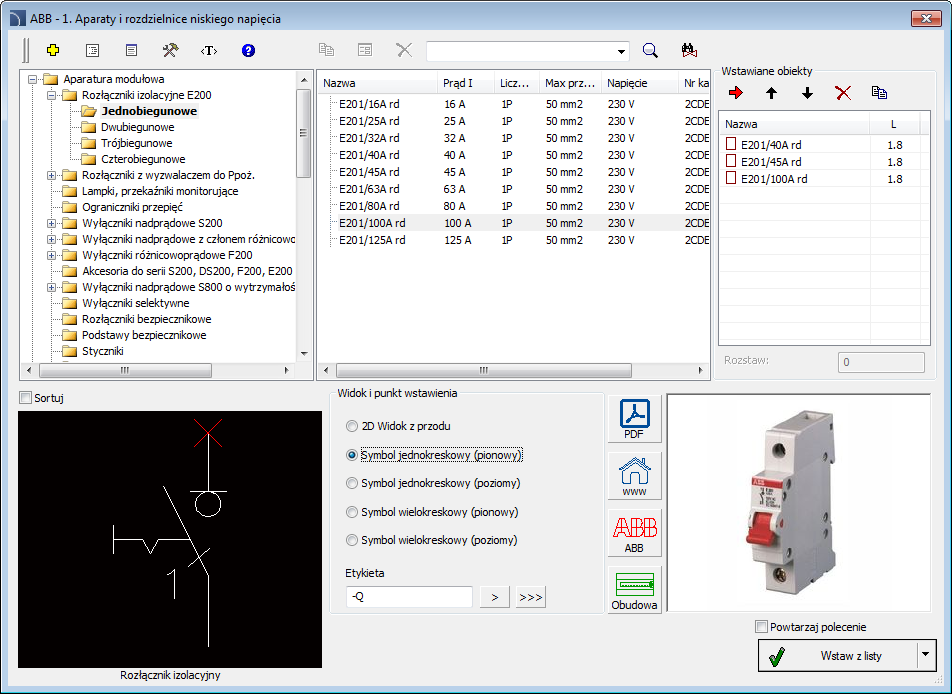952x694 pixels.
Task: Click the product photo thumbnail
Action: pyautogui.click(x=798, y=503)
